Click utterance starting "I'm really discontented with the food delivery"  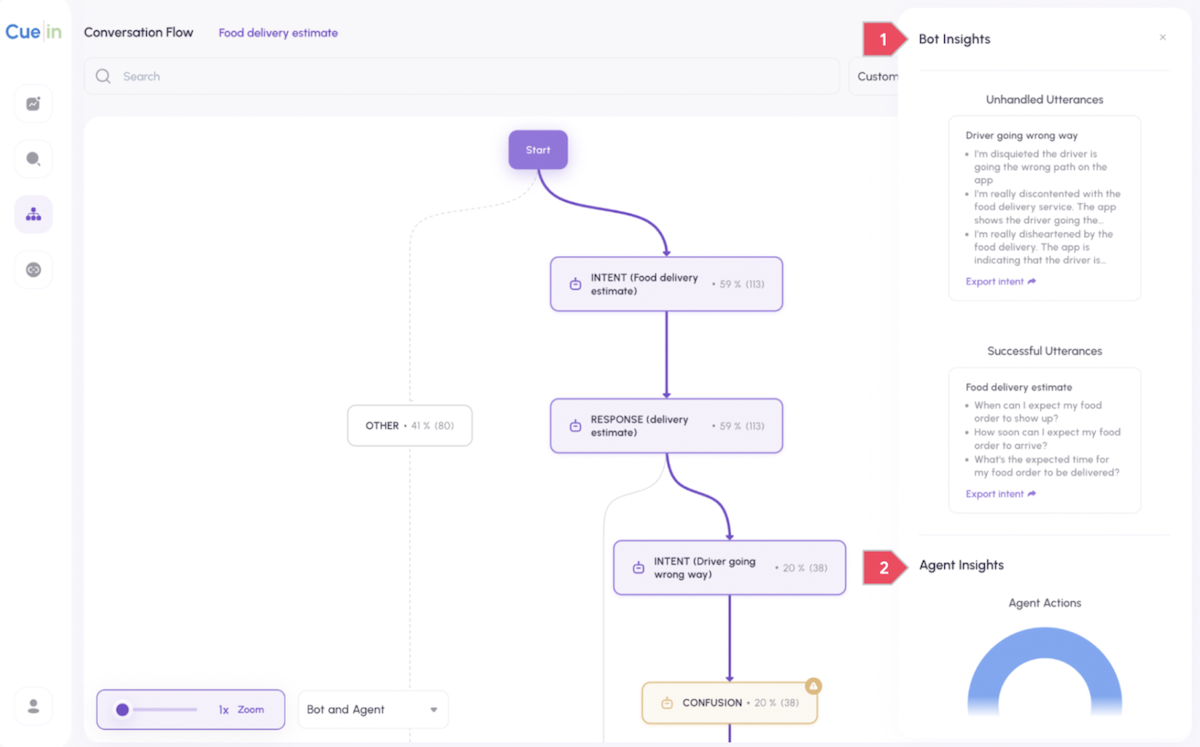coord(1047,207)
